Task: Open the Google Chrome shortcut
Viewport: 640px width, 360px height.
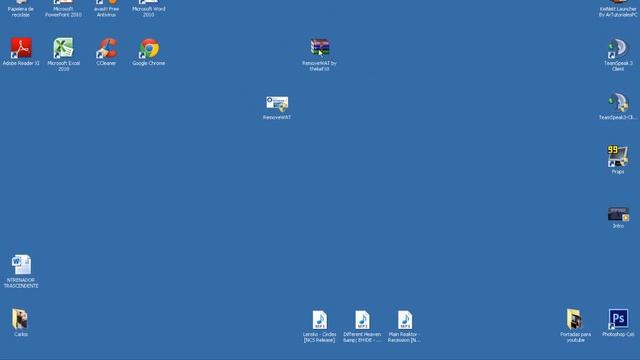Action: pos(149,48)
